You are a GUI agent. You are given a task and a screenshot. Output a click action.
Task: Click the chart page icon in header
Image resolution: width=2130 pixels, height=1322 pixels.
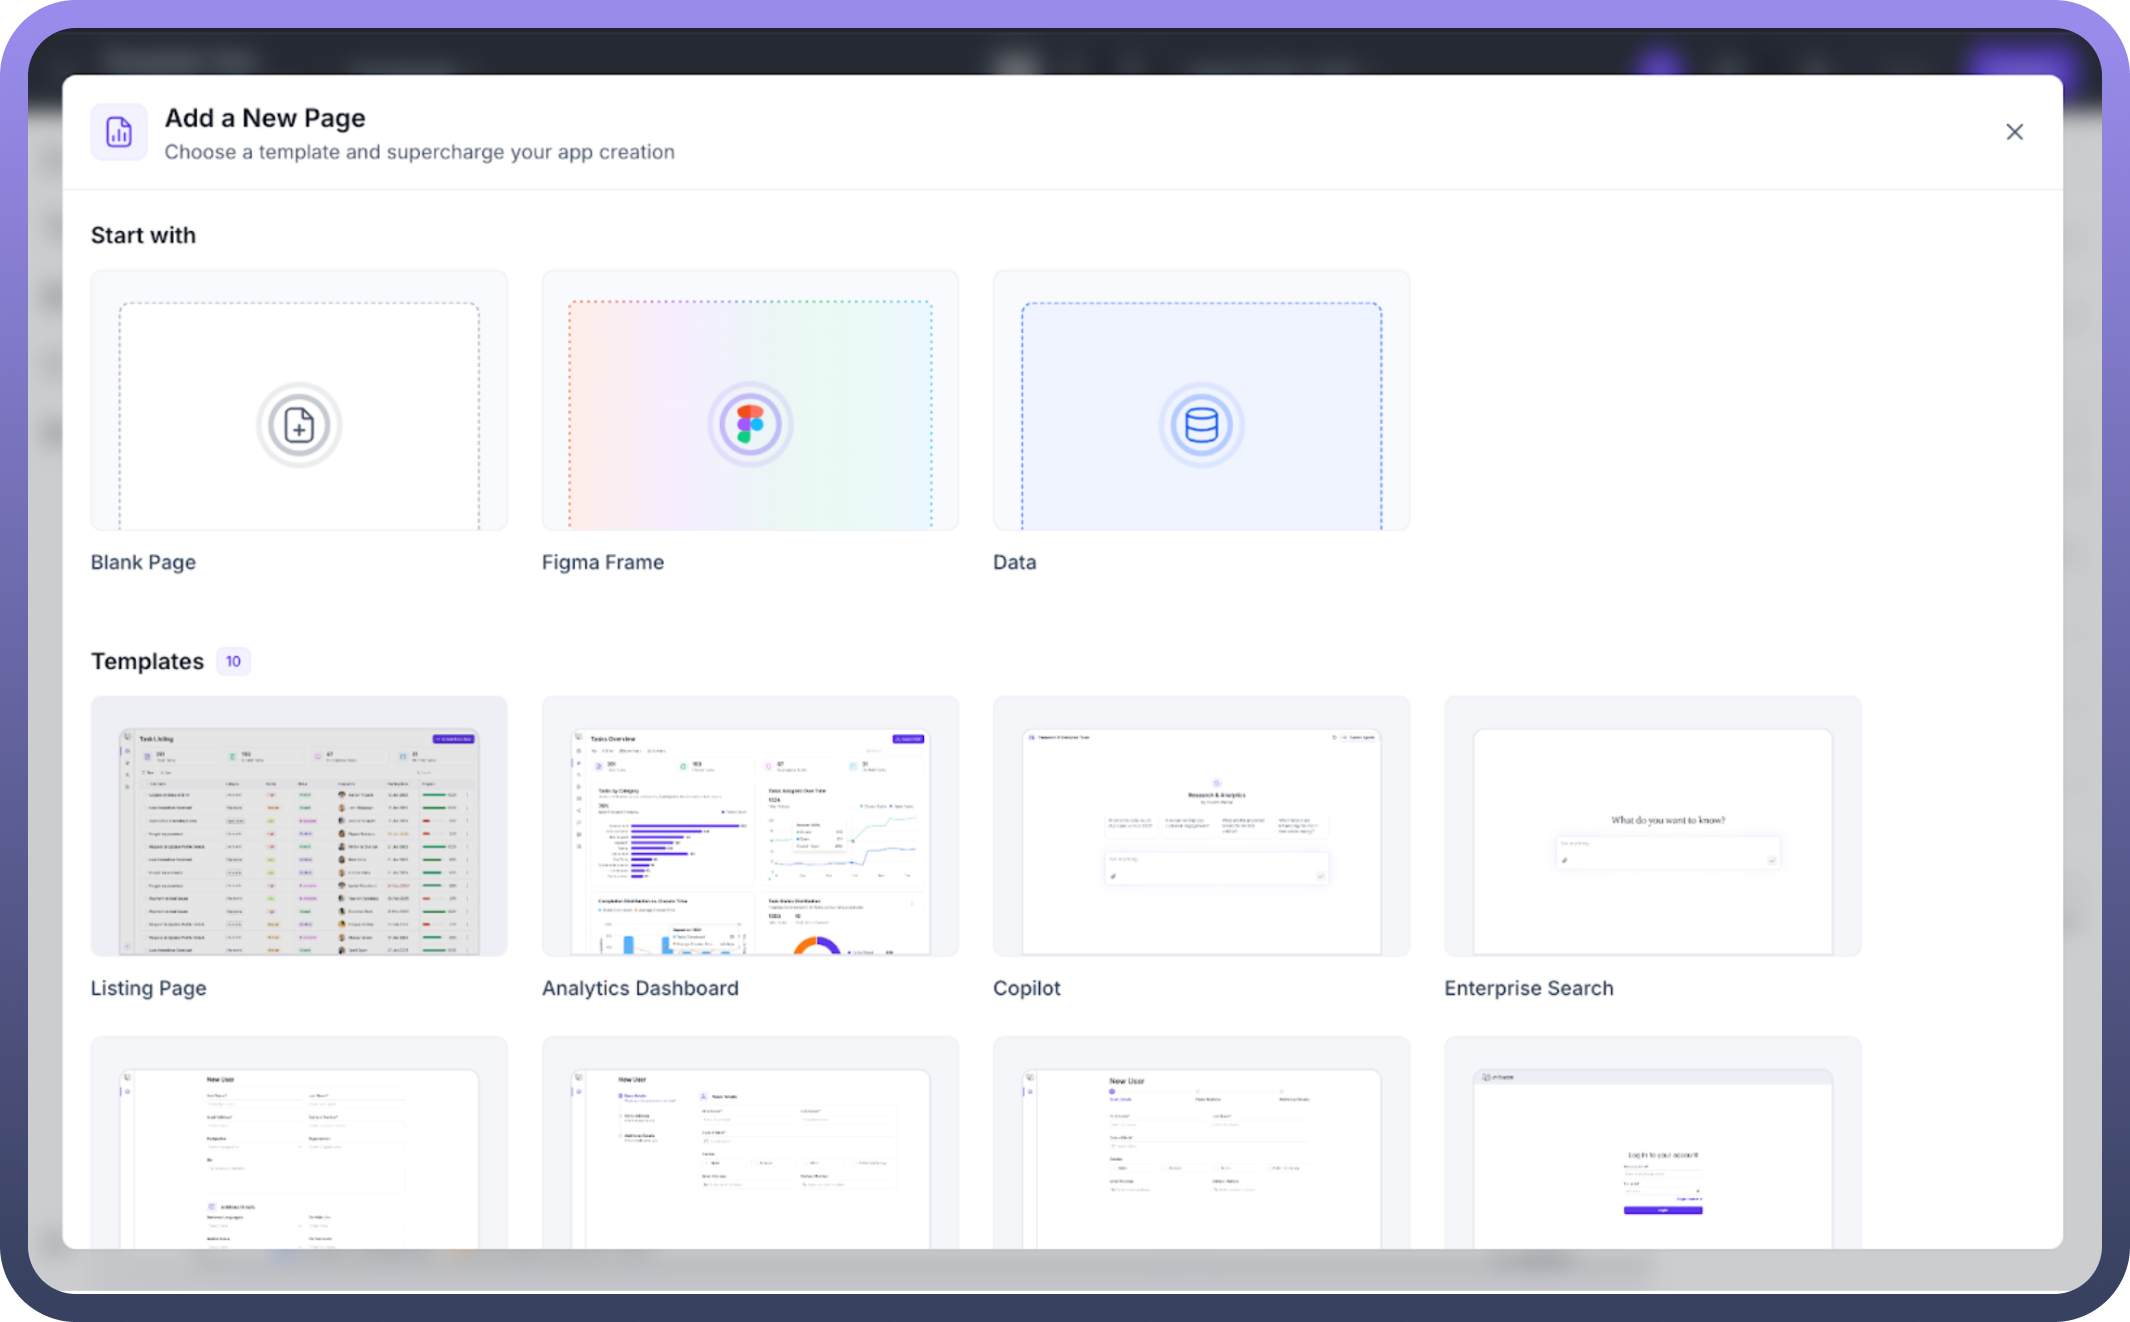click(119, 132)
